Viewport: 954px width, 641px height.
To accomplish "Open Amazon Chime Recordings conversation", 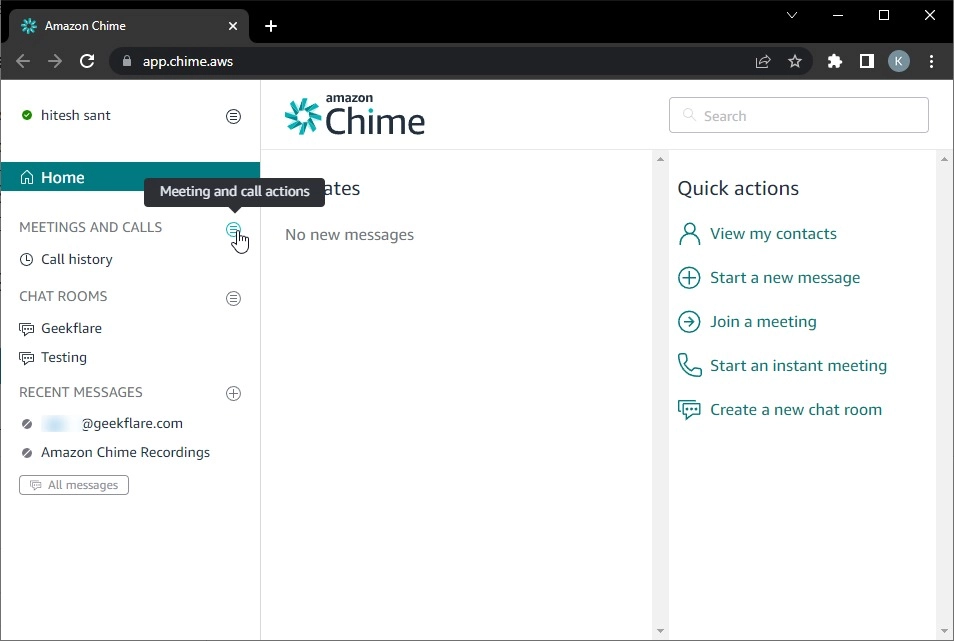I will pos(125,453).
